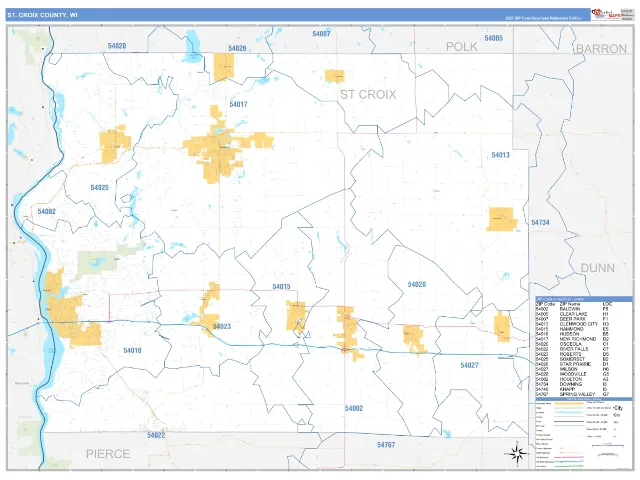640x480 pixels.
Task: Click the WILSON row in the ZIP index
Action: coord(574,369)
